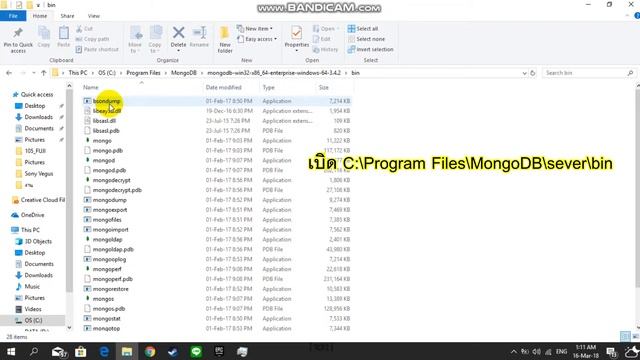Click MongoDB in breadcrumb path

184,73
